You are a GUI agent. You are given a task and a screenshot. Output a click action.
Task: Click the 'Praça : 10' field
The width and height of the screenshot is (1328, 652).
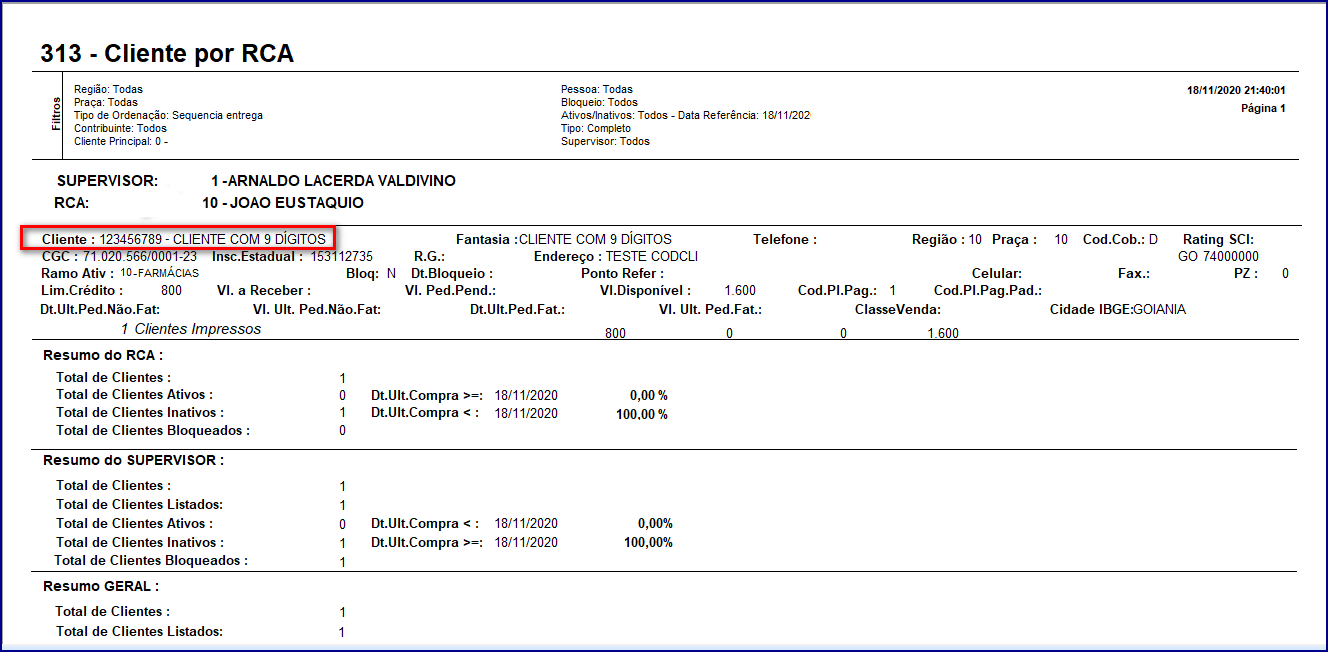pyautogui.click(x=1030, y=240)
